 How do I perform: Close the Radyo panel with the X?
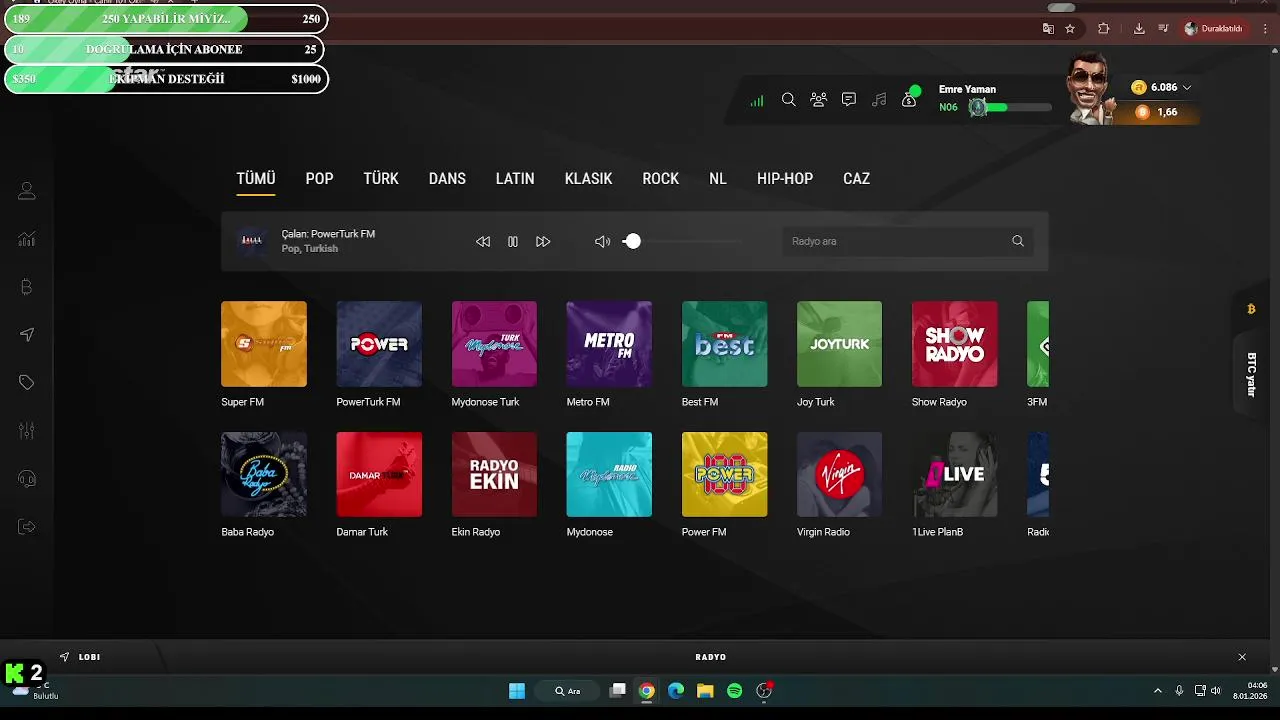pyautogui.click(x=1242, y=657)
